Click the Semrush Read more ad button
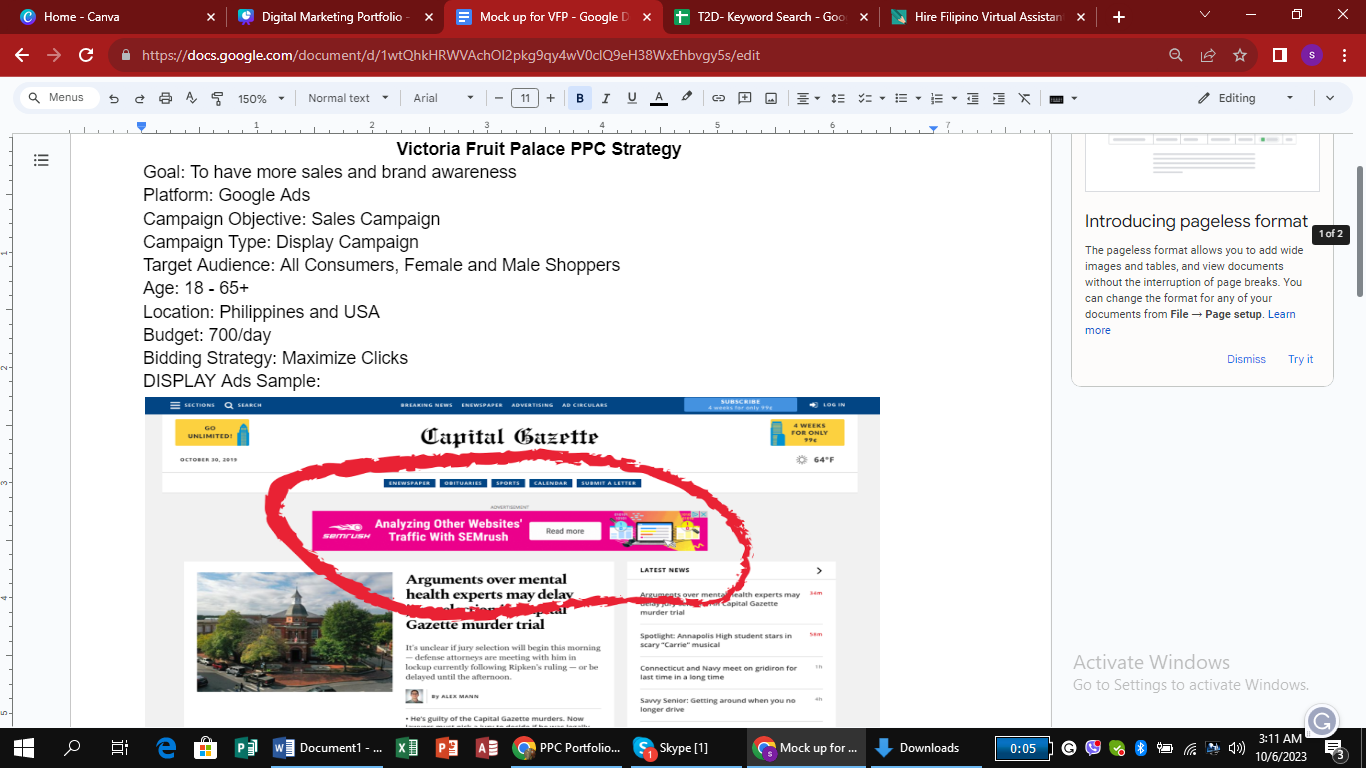Image resolution: width=1366 pixels, height=768 pixels. 565,531
